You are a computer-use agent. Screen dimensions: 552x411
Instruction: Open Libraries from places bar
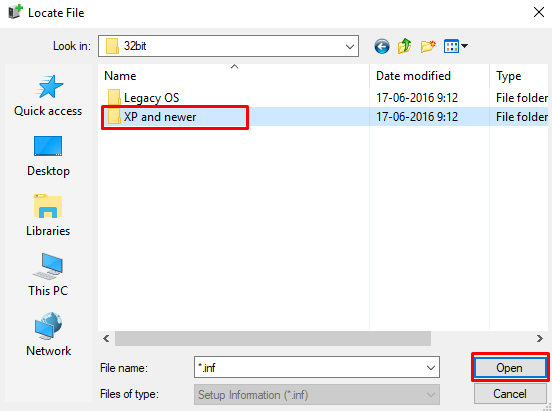pos(48,216)
